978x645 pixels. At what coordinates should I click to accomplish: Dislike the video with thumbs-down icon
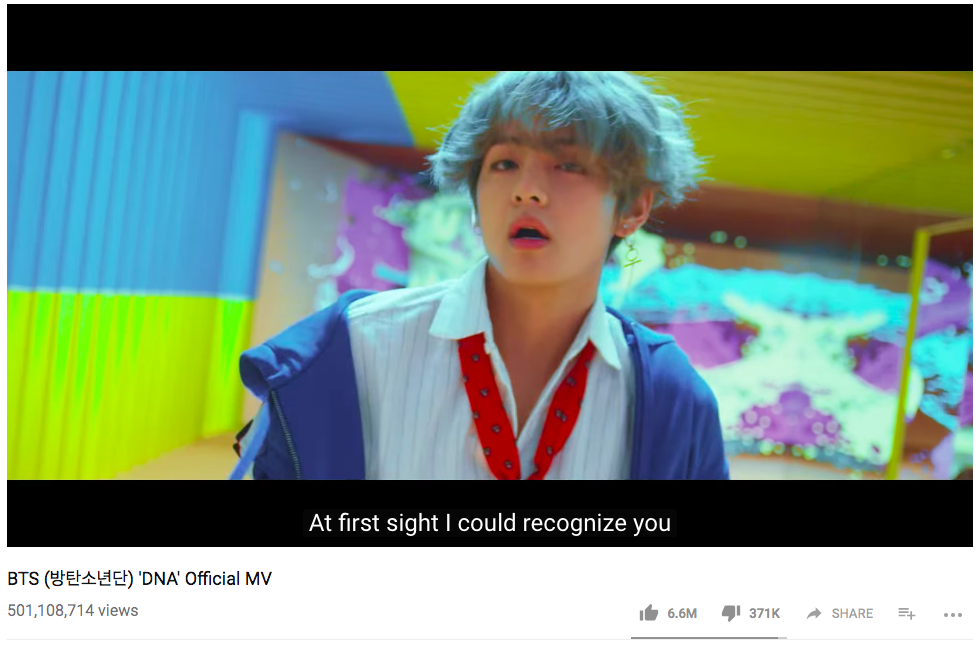(731, 613)
